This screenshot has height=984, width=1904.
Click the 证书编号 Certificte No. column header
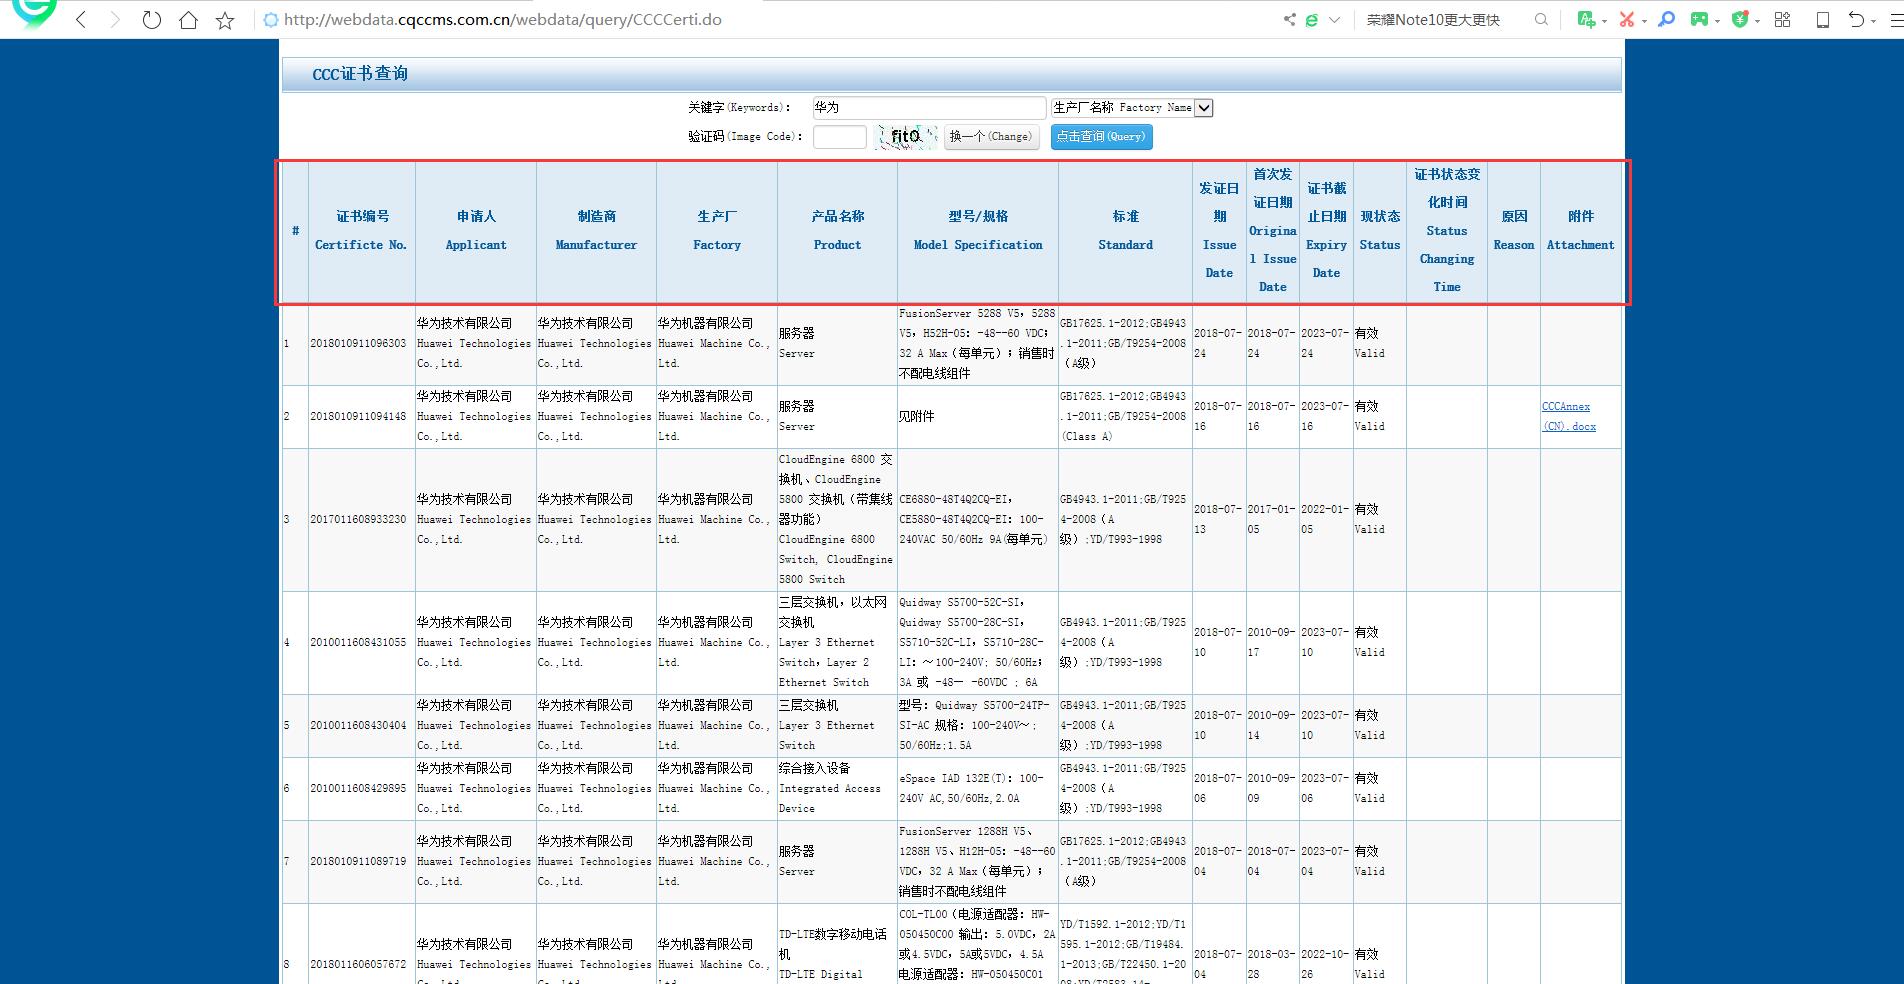click(x=361, y=231)
